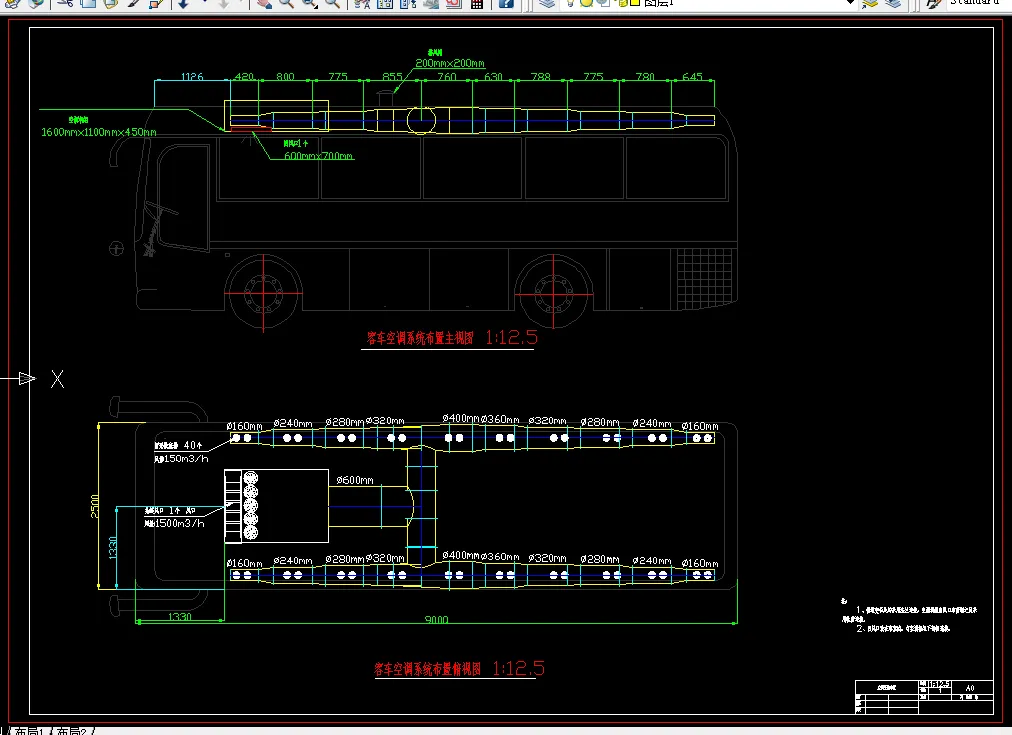Toggle the layer on/off light bulb
This screenshot has height=735, width=1012.
click(571, 3)
